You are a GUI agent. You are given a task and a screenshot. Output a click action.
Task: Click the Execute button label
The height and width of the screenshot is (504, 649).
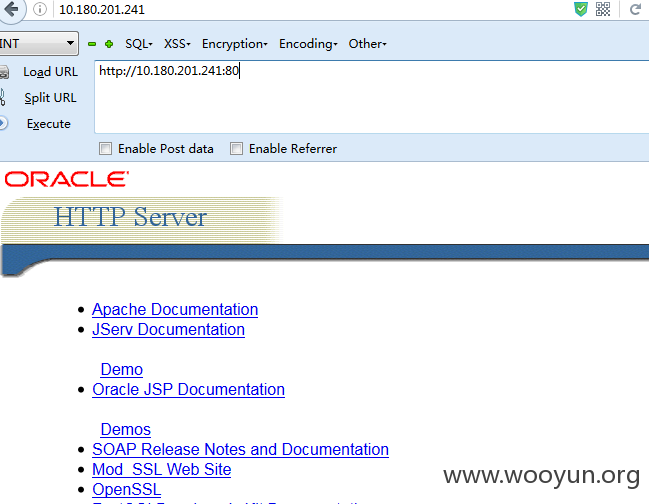click(49, 124)
